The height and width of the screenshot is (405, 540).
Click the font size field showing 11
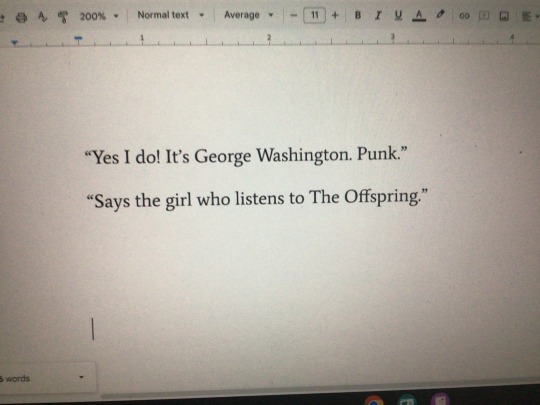pyautogui.click(x=314, y=15)
